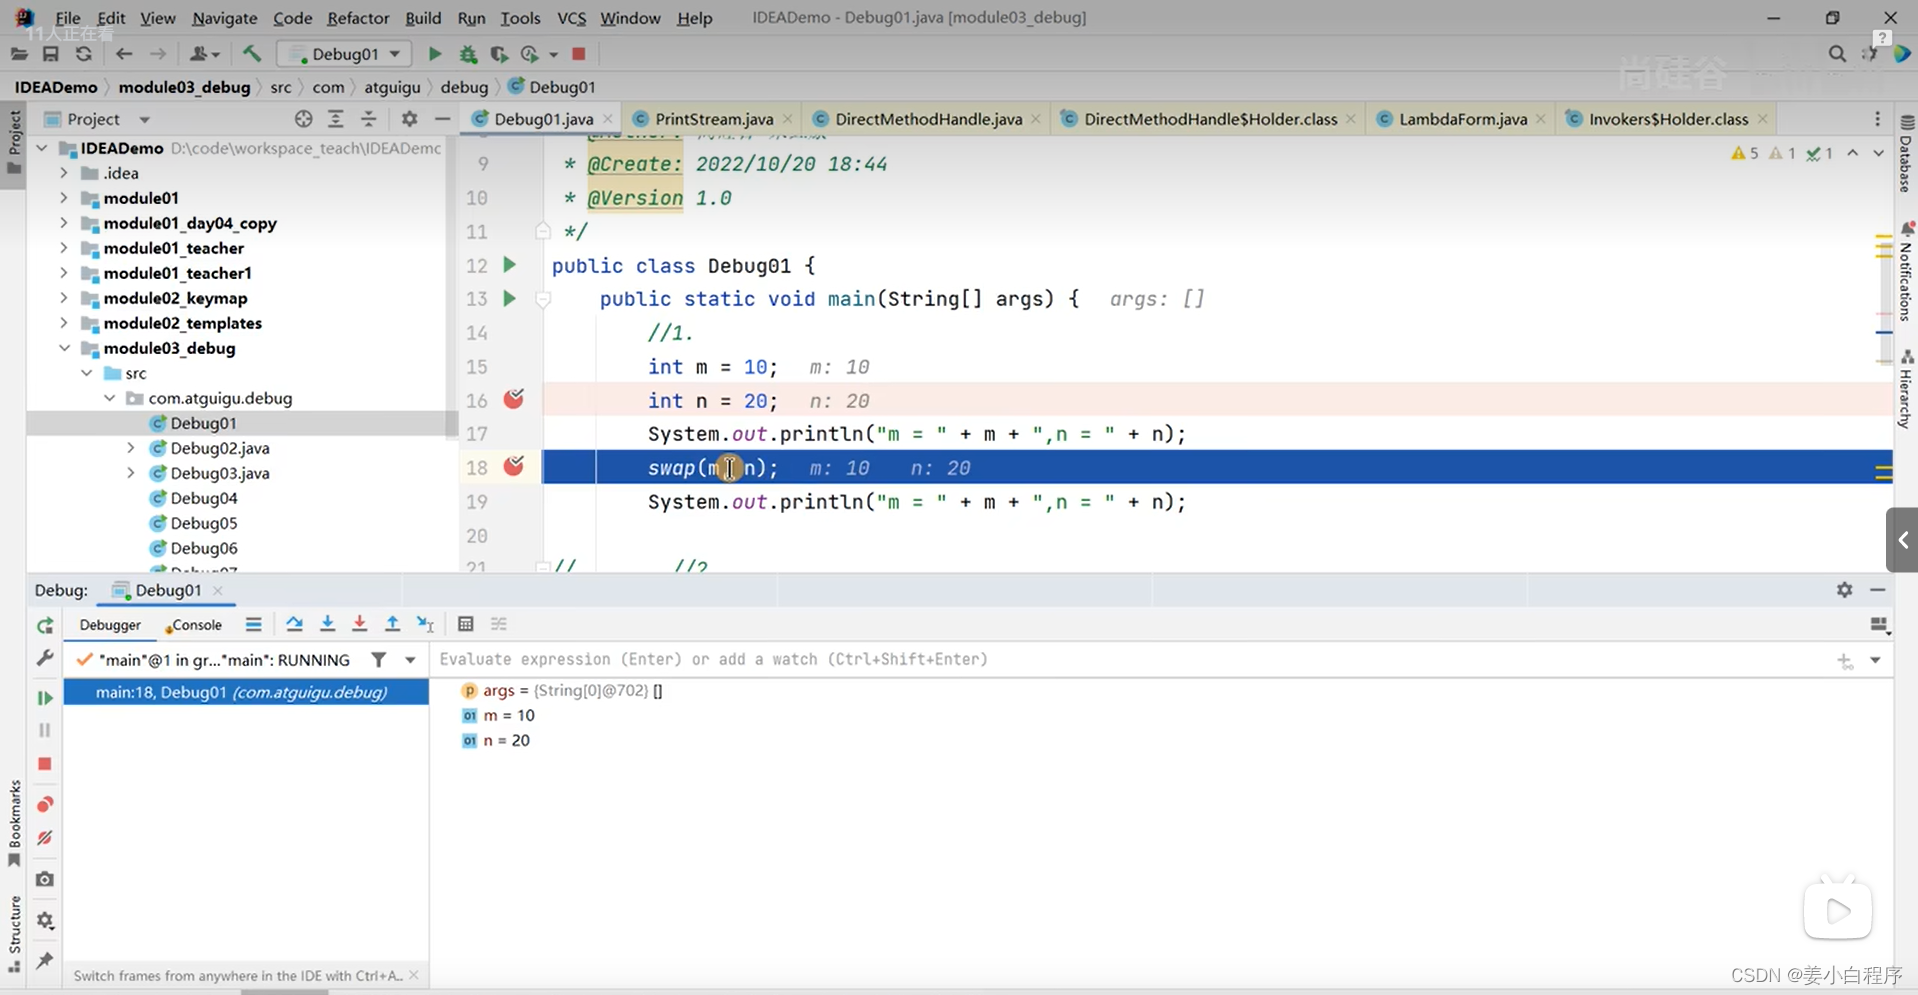The height and width of the screenshot is (995, 1918).
Task: Select the main:18 stack frame
Action: tap(246, 692)
